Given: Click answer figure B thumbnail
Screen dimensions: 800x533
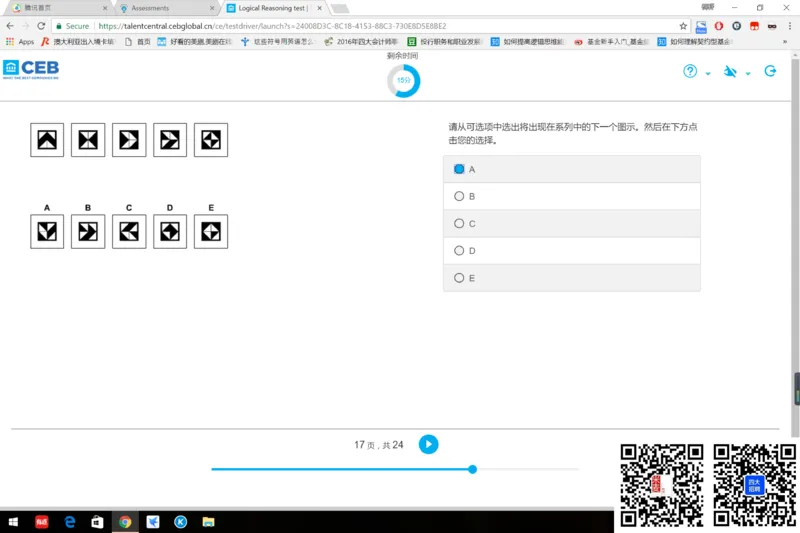Looking at the screenshot, I should pyautogui.click(x=88, y=232).
